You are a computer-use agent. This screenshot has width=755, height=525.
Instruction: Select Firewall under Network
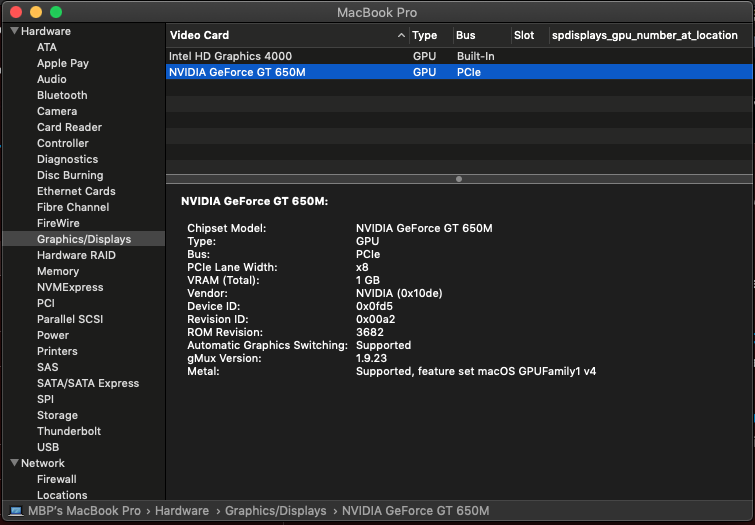click(x=56, y=479)
